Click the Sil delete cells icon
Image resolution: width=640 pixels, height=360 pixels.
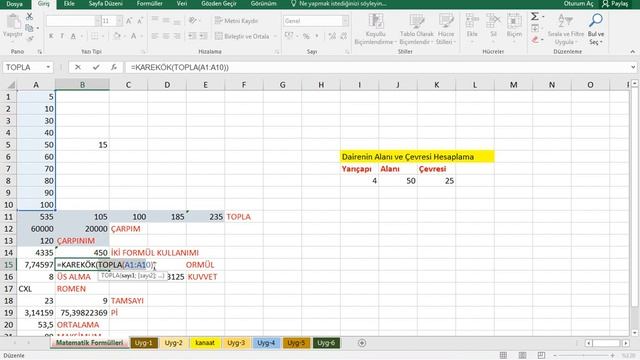[x=493, y=21]
